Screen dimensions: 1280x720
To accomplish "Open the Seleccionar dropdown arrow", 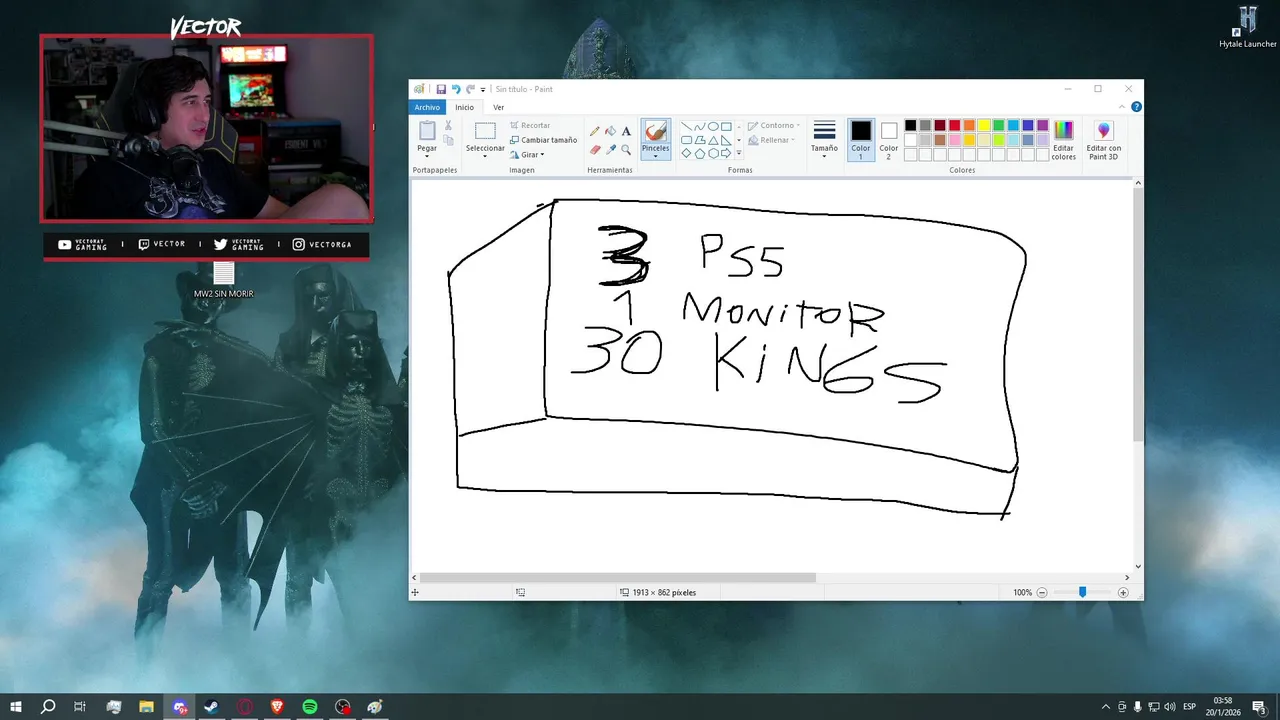I will pos(485,156).
